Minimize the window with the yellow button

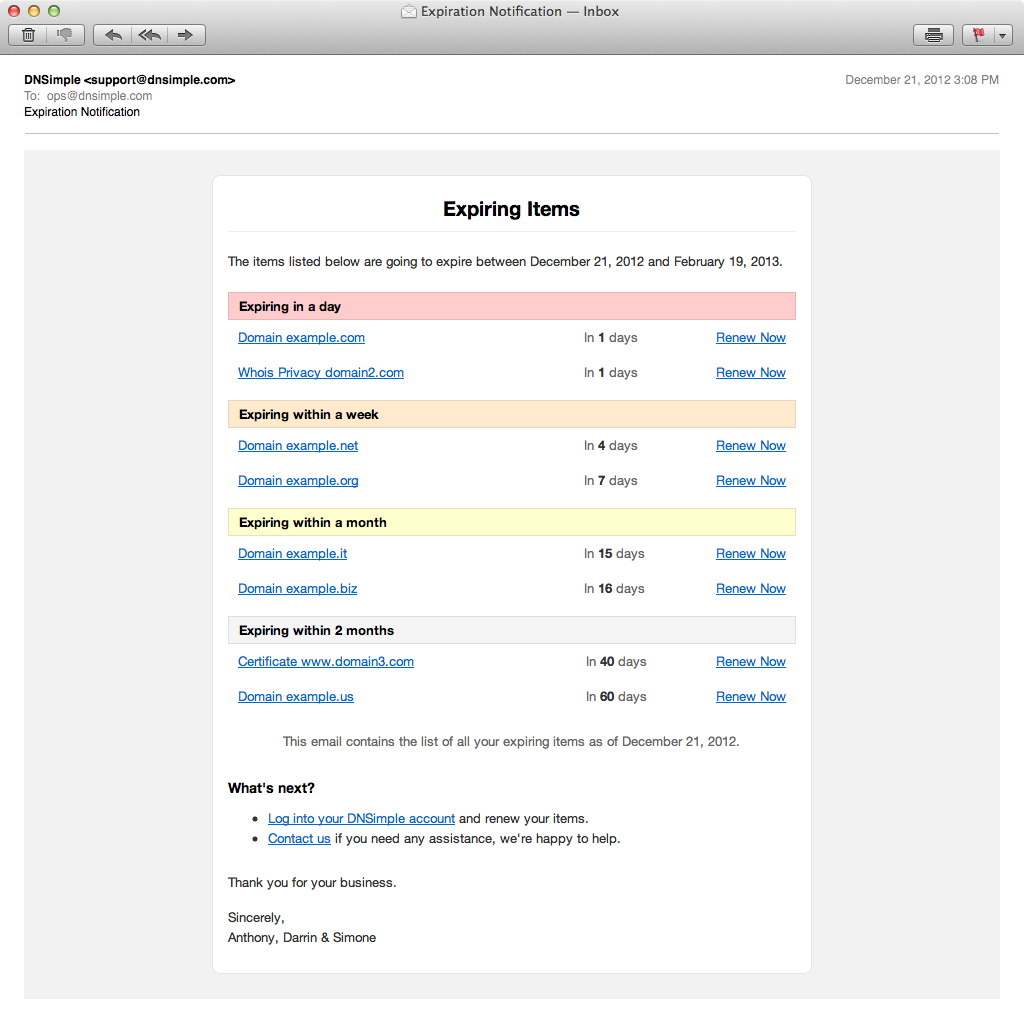(x=34, y=11)
